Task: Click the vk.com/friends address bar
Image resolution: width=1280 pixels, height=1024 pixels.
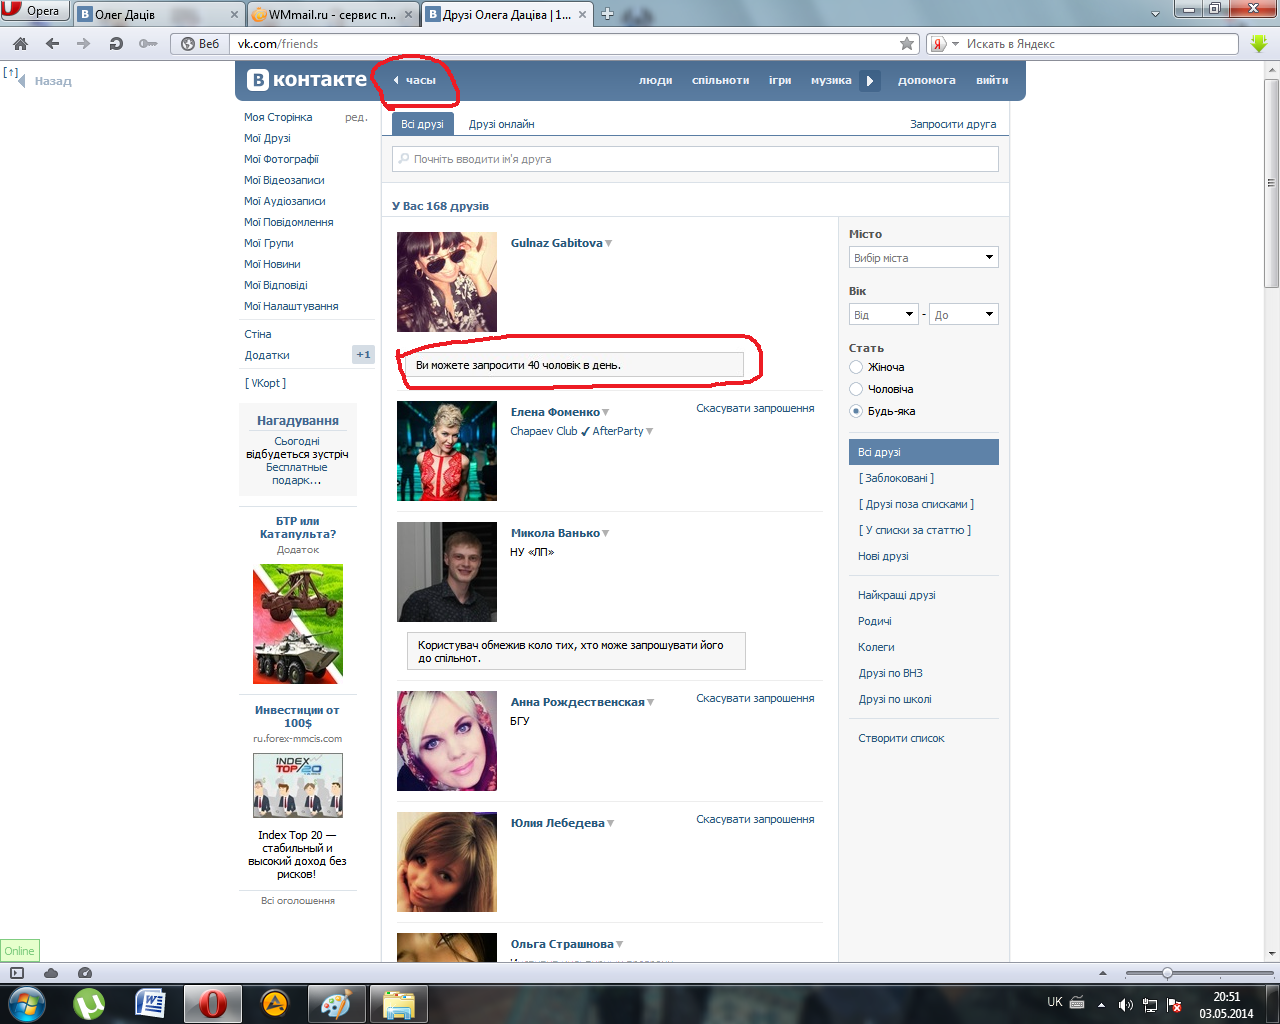Action: pos(565,44)
